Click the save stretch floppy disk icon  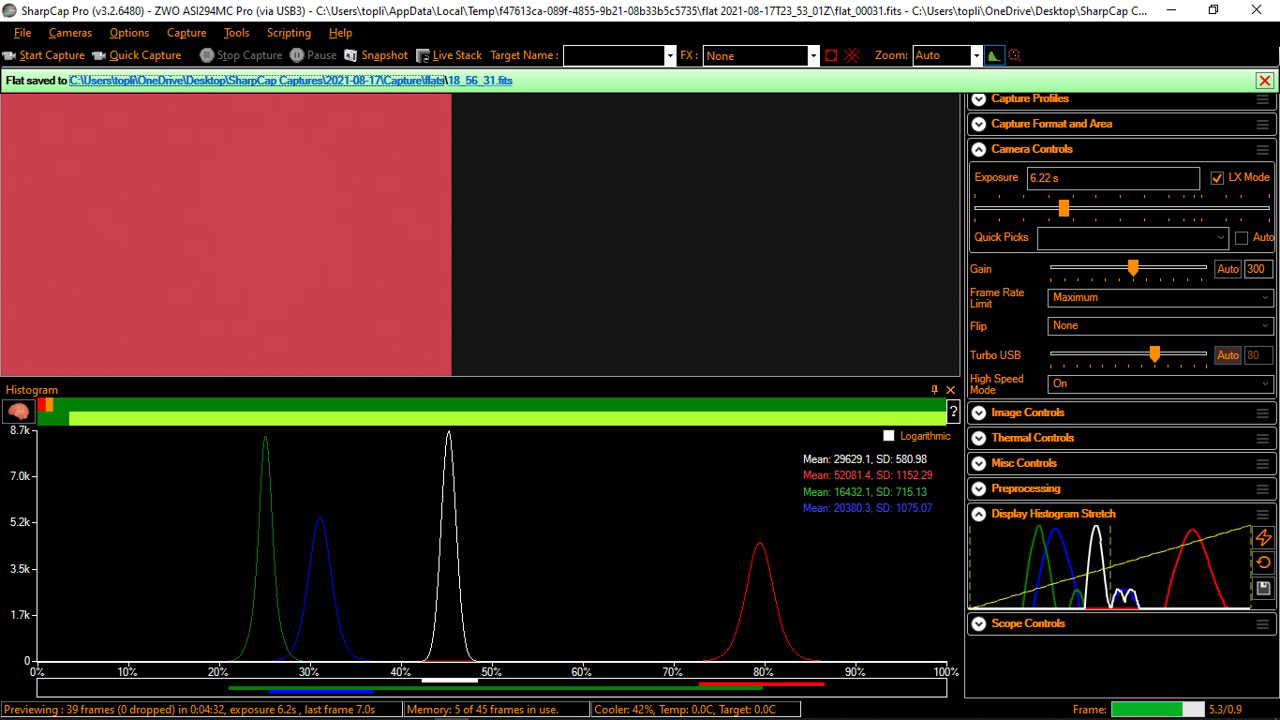1263,588
